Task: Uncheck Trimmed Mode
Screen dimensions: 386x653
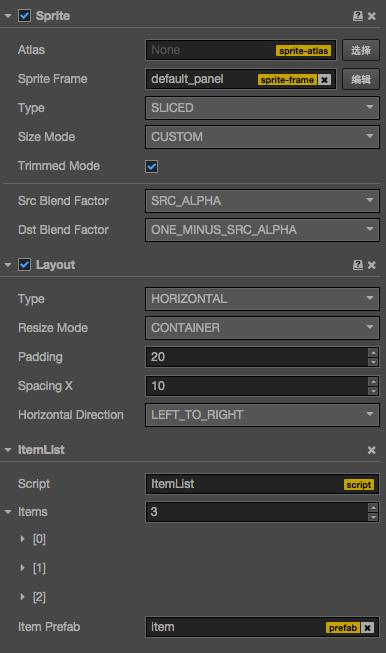Action: [x=152, y=167]
